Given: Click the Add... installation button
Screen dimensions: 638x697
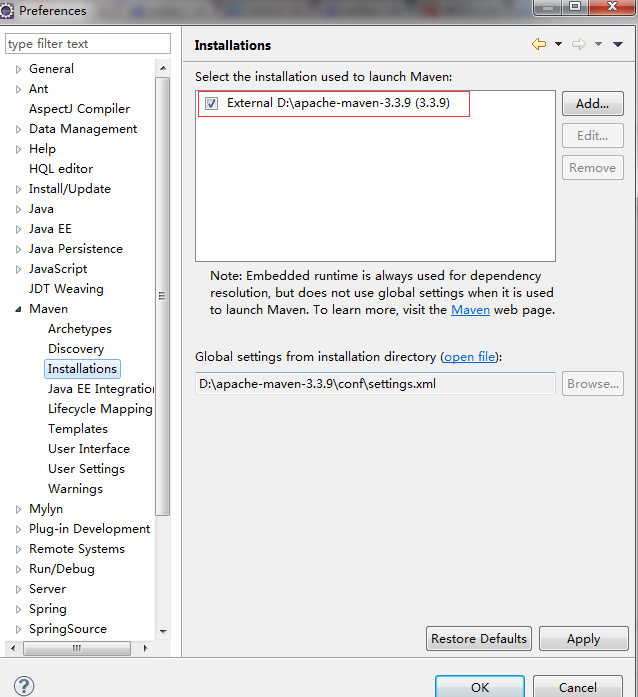Looking at the screenshot, I should click(593, 104).
